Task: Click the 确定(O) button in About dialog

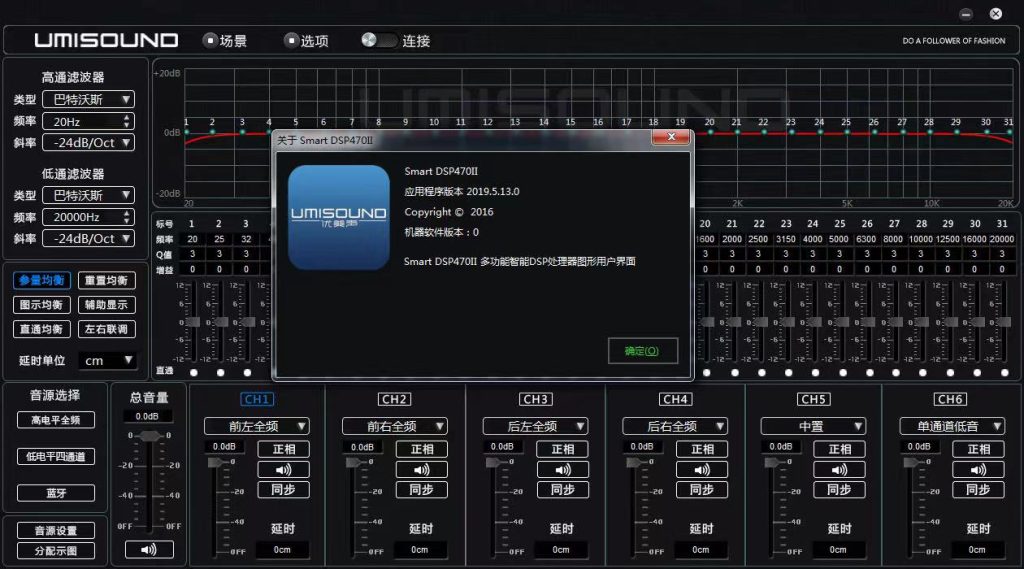Action: click(643, 351)
